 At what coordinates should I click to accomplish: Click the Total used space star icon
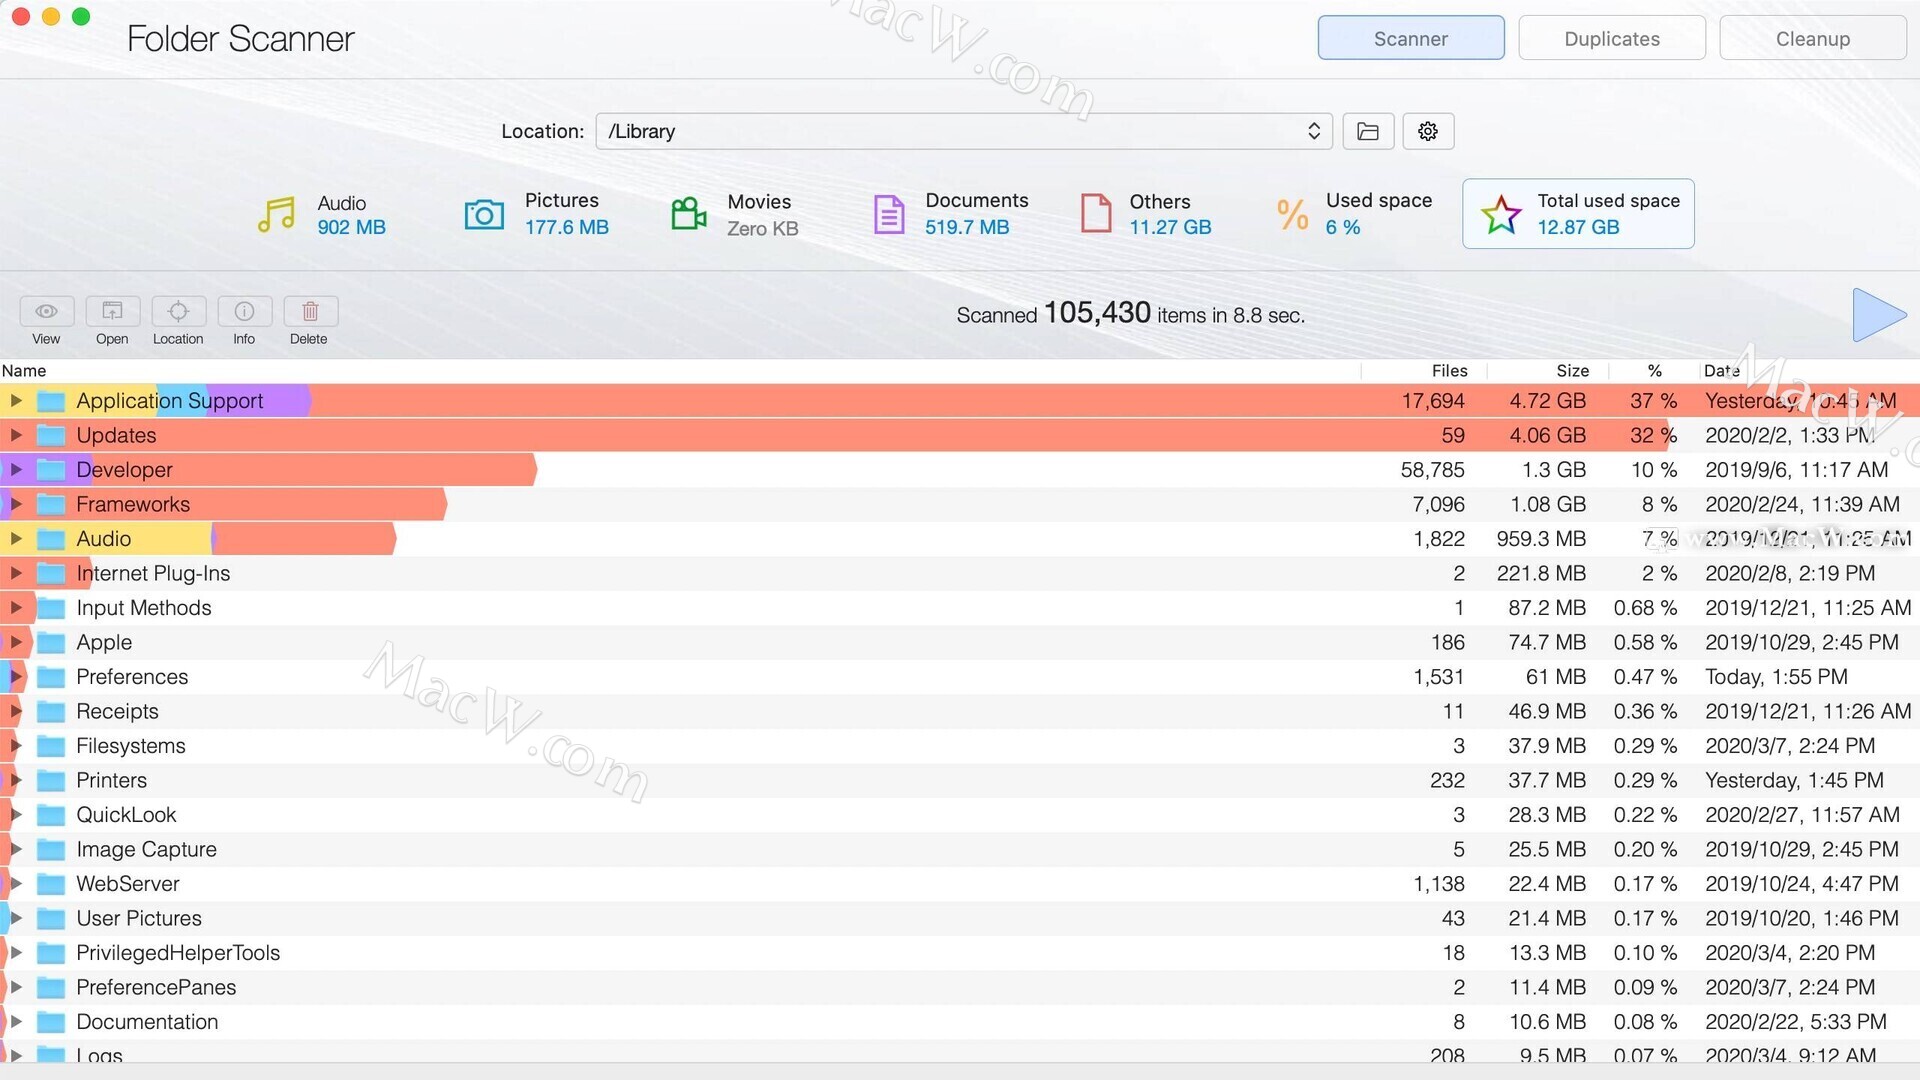(1501, 214)
